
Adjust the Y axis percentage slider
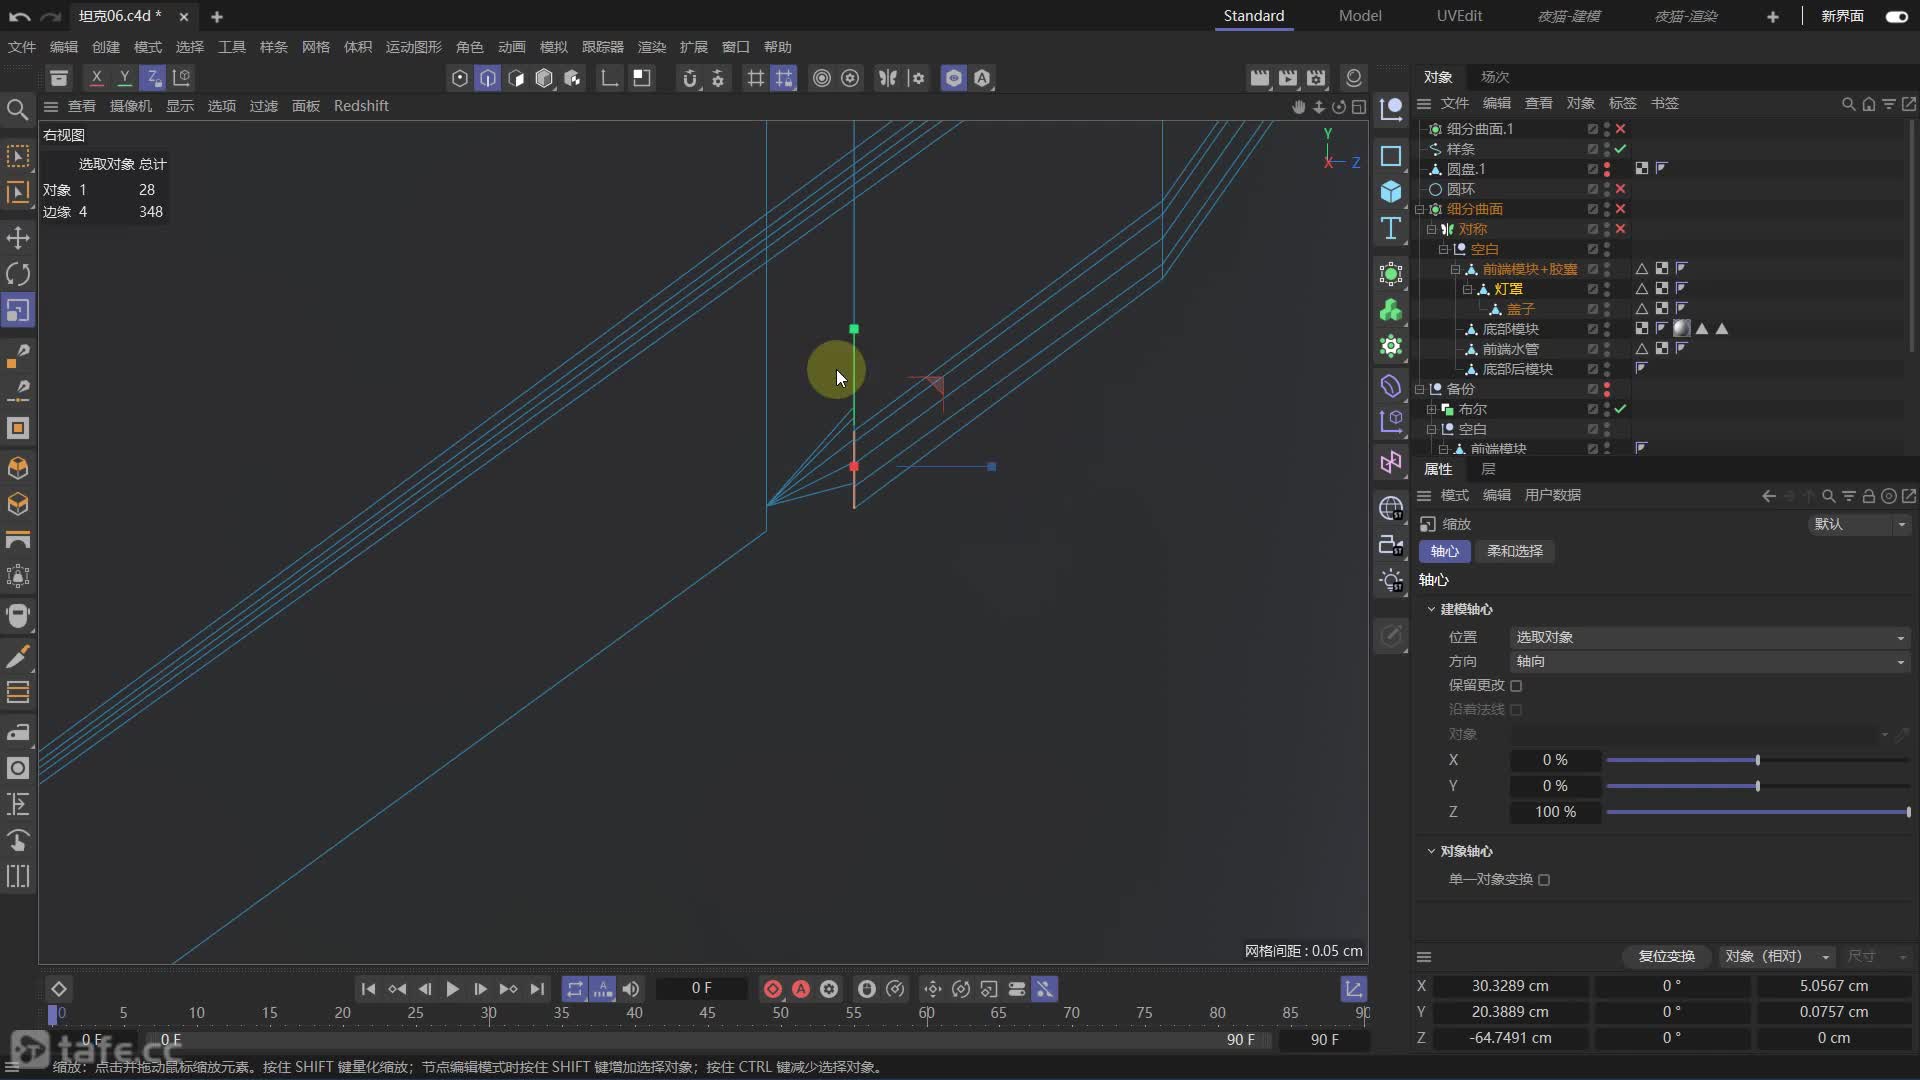coord(1757,786)
